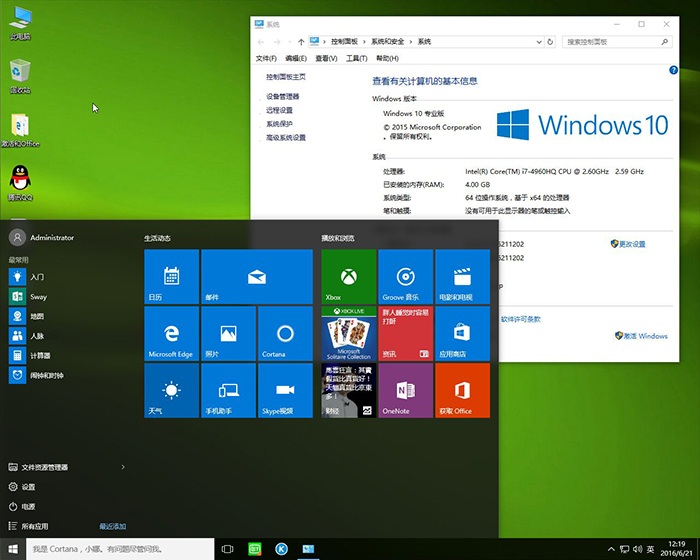700x560 pixels.
Task: Click the 获取 Office tile
Action: pyautogui.click(x=462, y=390)
